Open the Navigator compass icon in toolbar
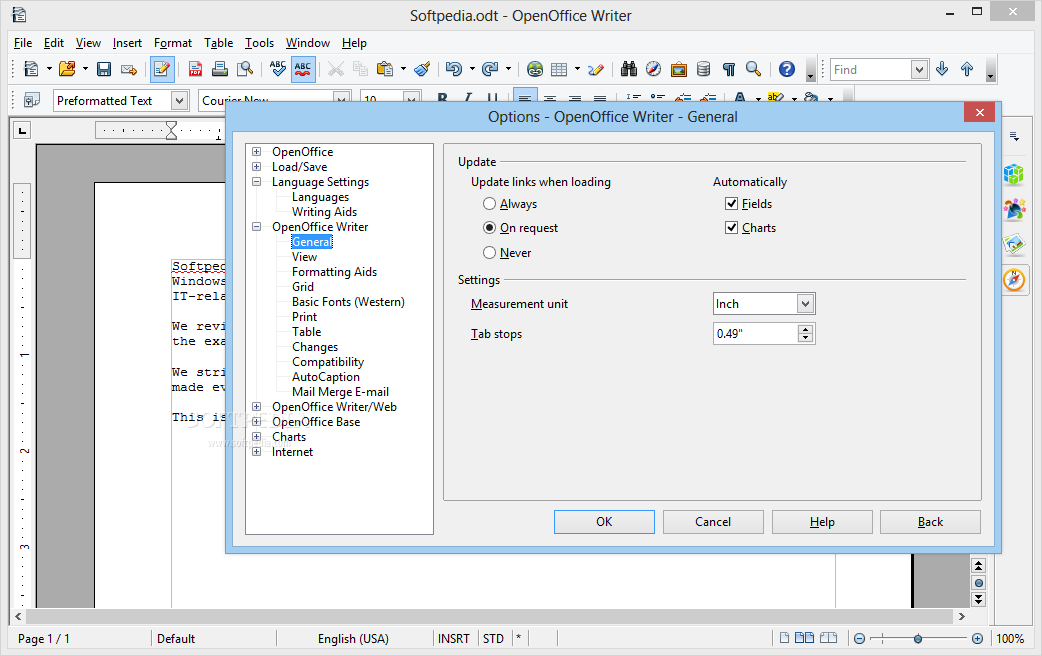This screenshot has height=656, width=1042. pyautogui.click(x=654, y=69)
